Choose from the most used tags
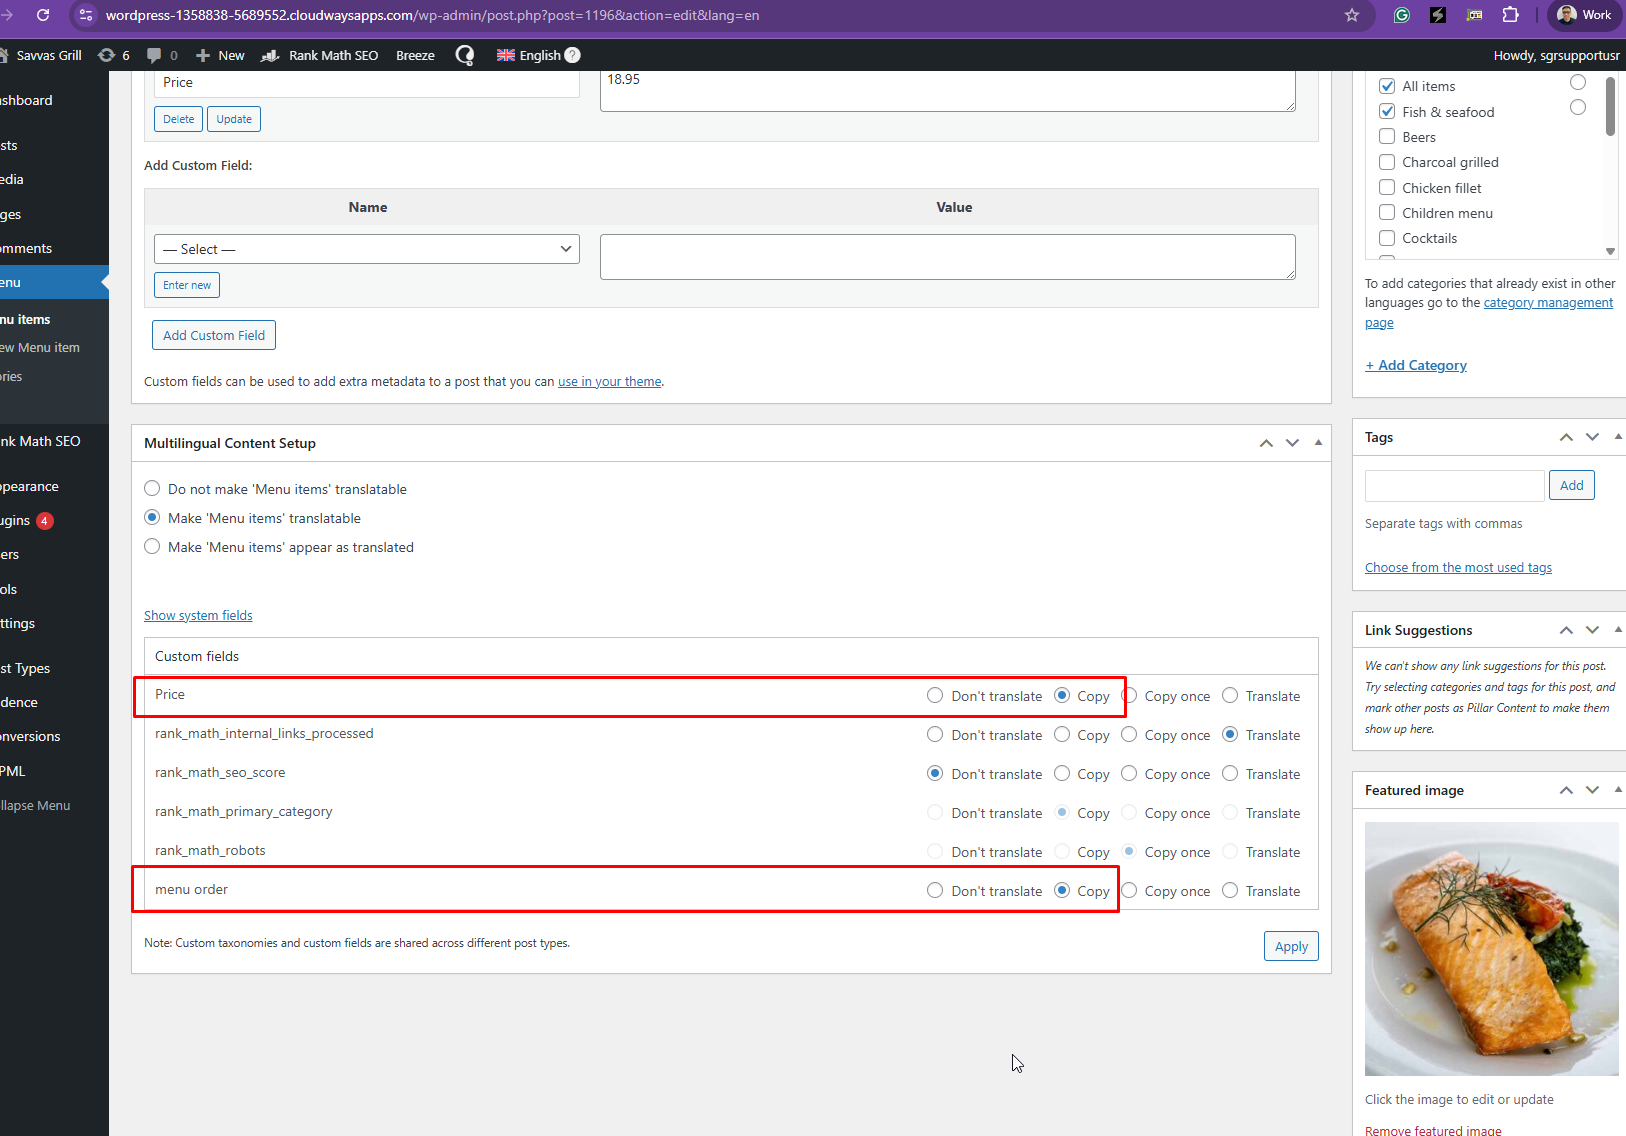1626x1136 pixels. coord(1458,568)
